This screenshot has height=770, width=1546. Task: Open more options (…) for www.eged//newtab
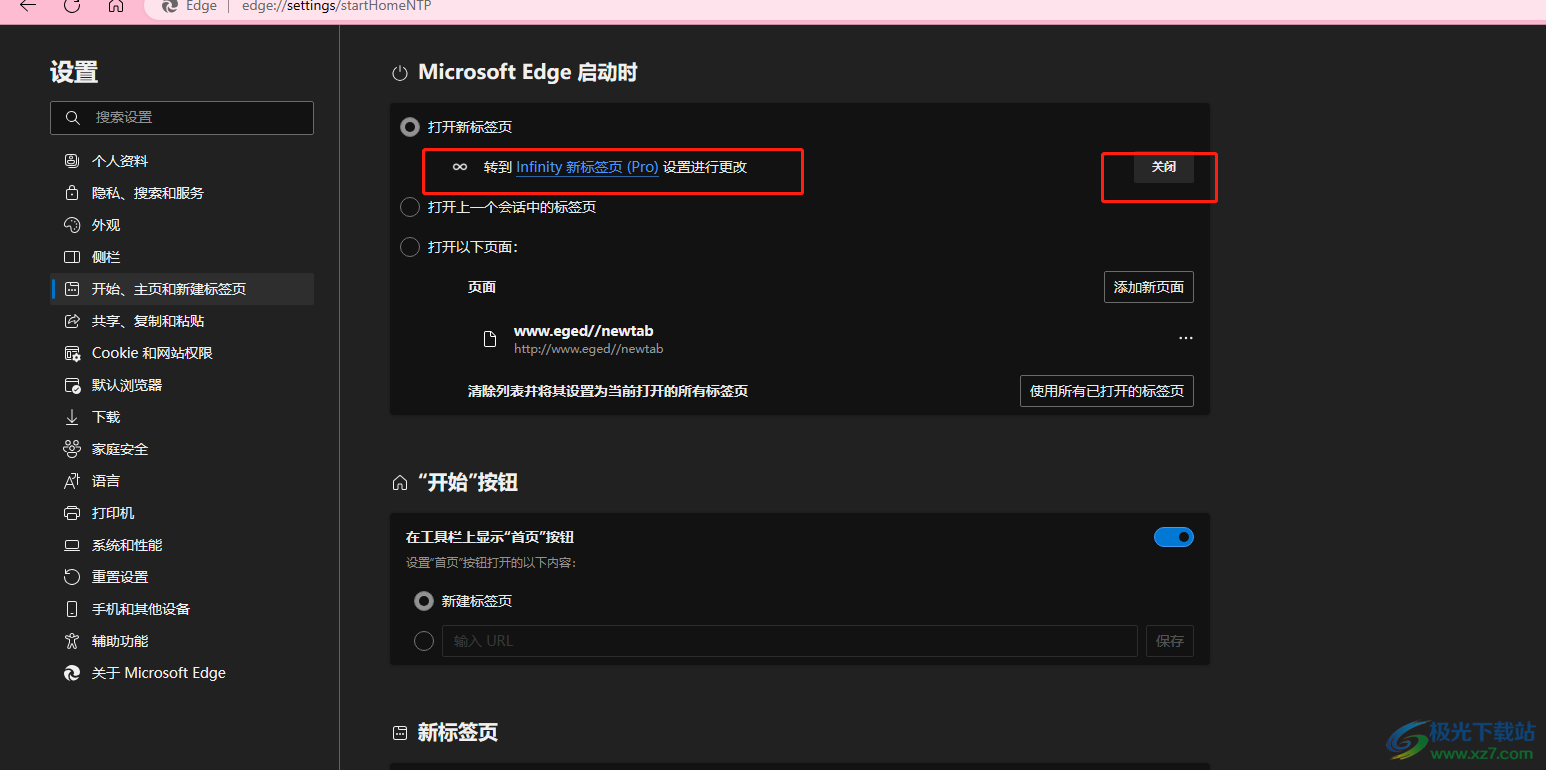(x=1186, y=338)
